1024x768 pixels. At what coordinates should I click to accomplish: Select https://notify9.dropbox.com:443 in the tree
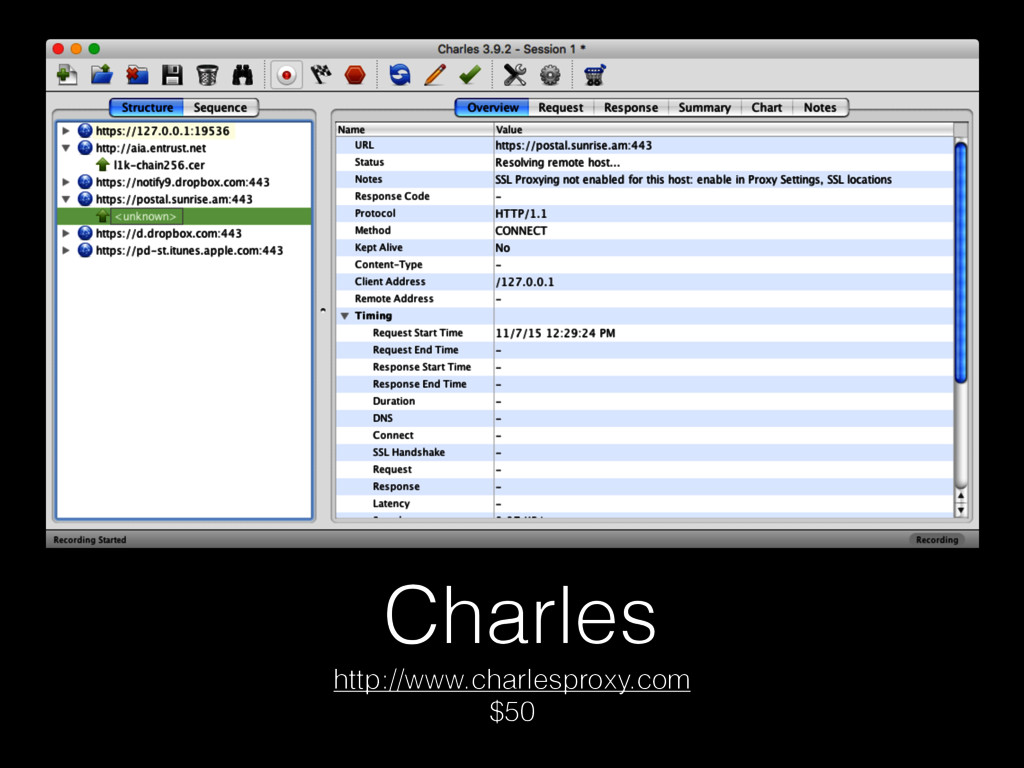click(x=182, y=182)
